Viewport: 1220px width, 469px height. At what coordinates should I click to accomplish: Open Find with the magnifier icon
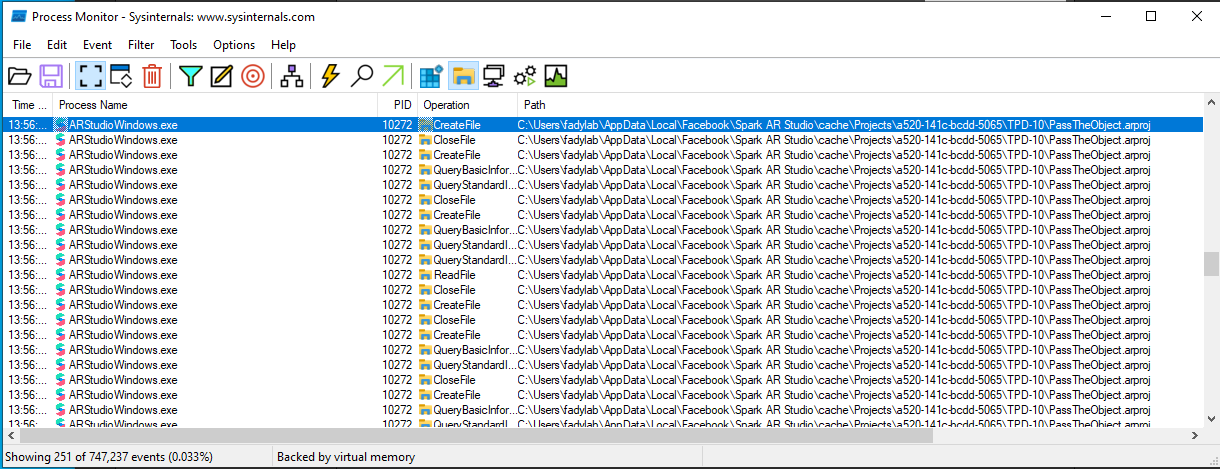pos(361,75)
